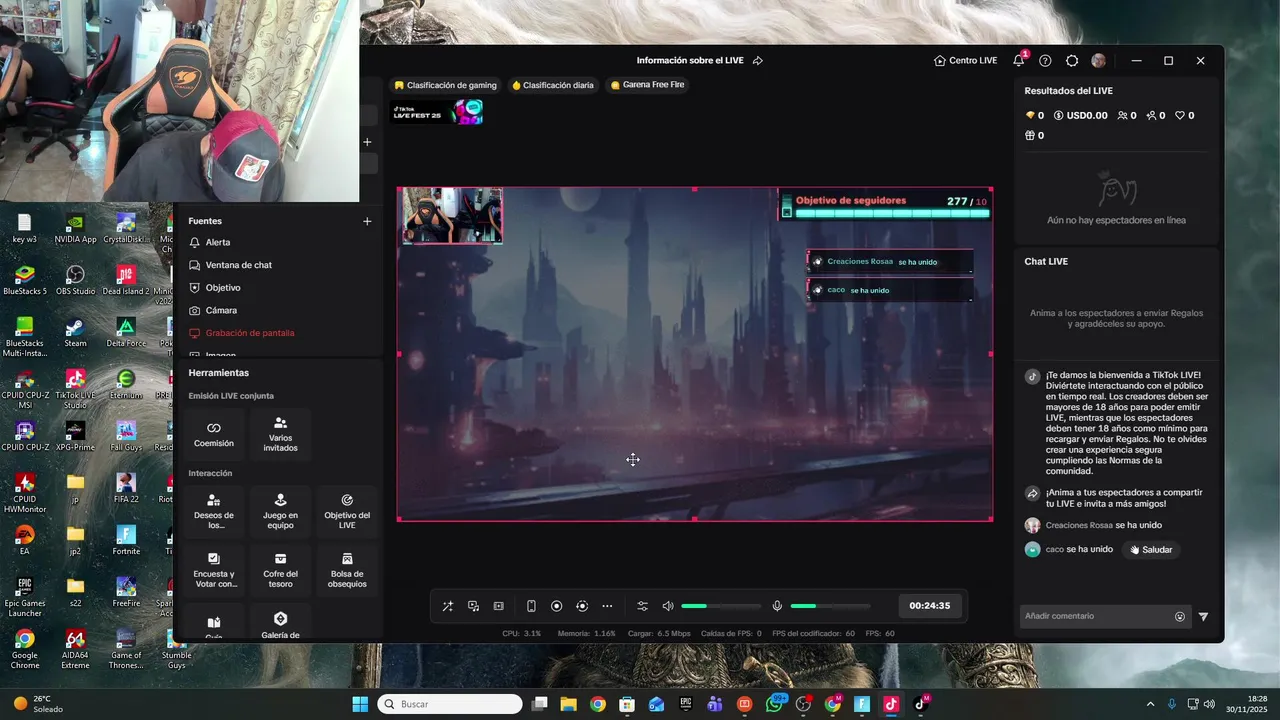Click the media music overlay icon

pos(473,606)
